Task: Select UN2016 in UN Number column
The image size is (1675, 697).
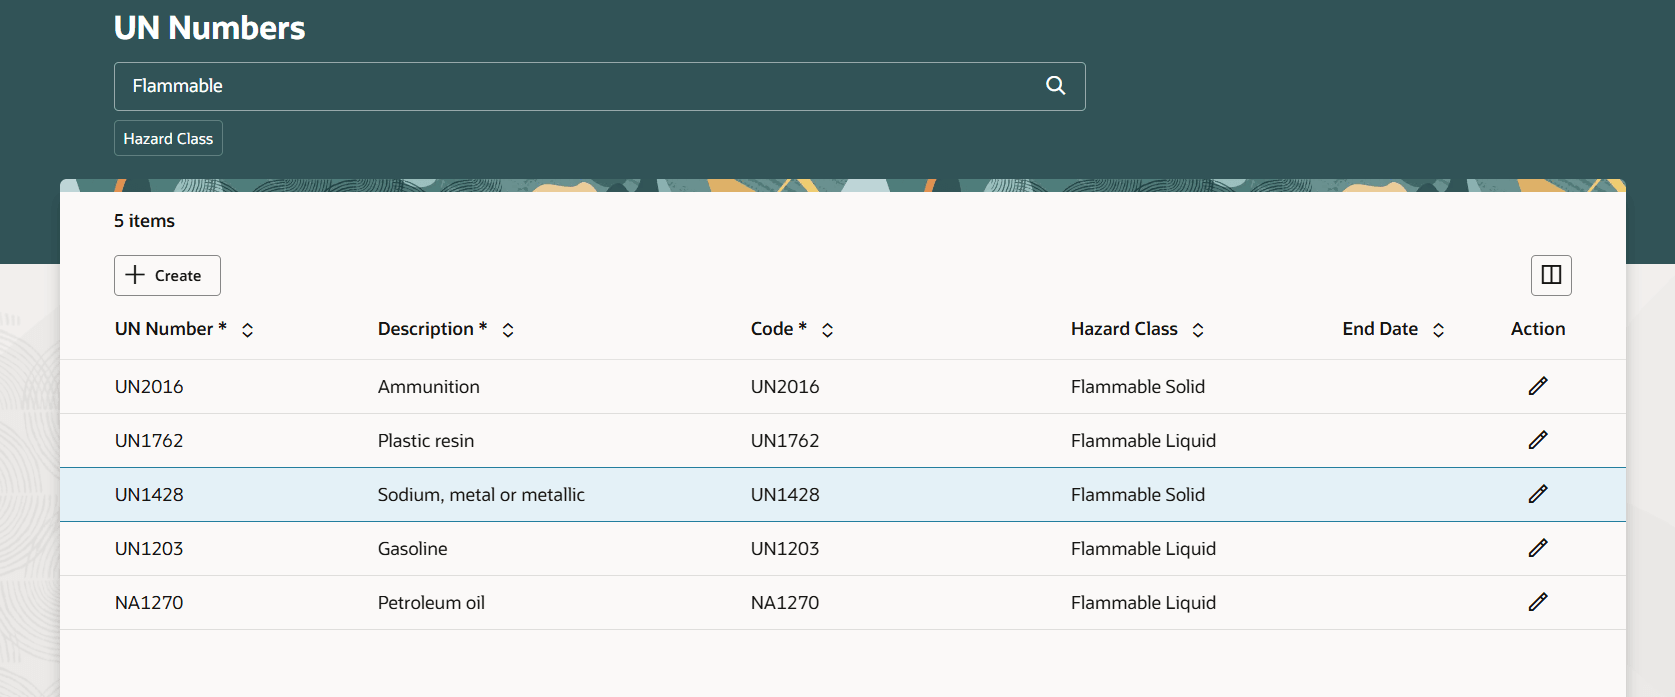Action: [149, 387]
